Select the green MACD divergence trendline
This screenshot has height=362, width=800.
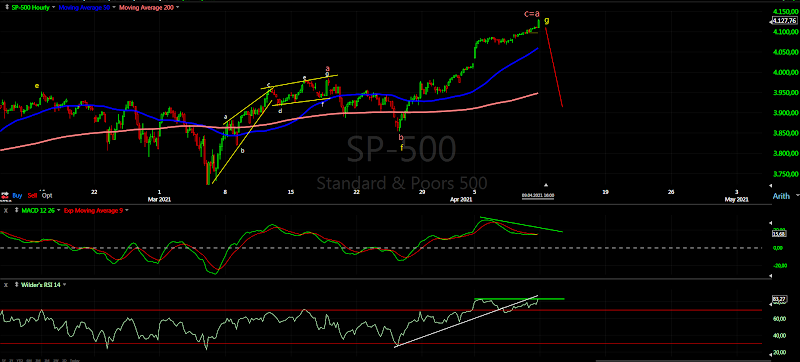tap(521, 225)
